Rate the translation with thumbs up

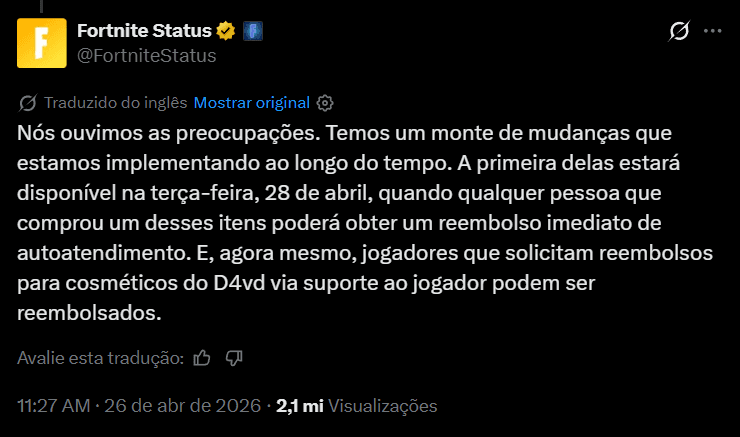202,357
